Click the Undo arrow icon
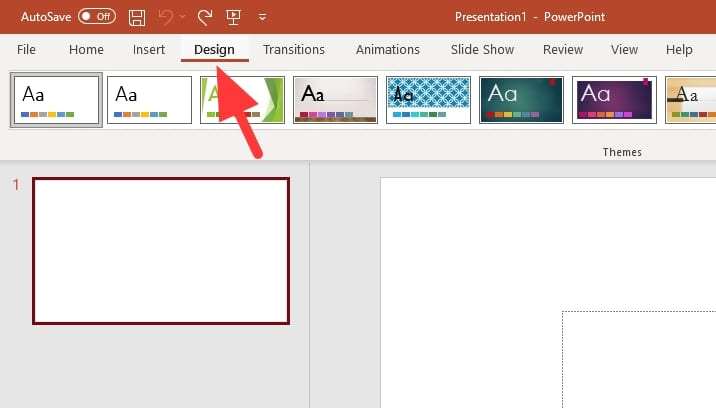The image size is (716, 408). [x=166, y=17]
